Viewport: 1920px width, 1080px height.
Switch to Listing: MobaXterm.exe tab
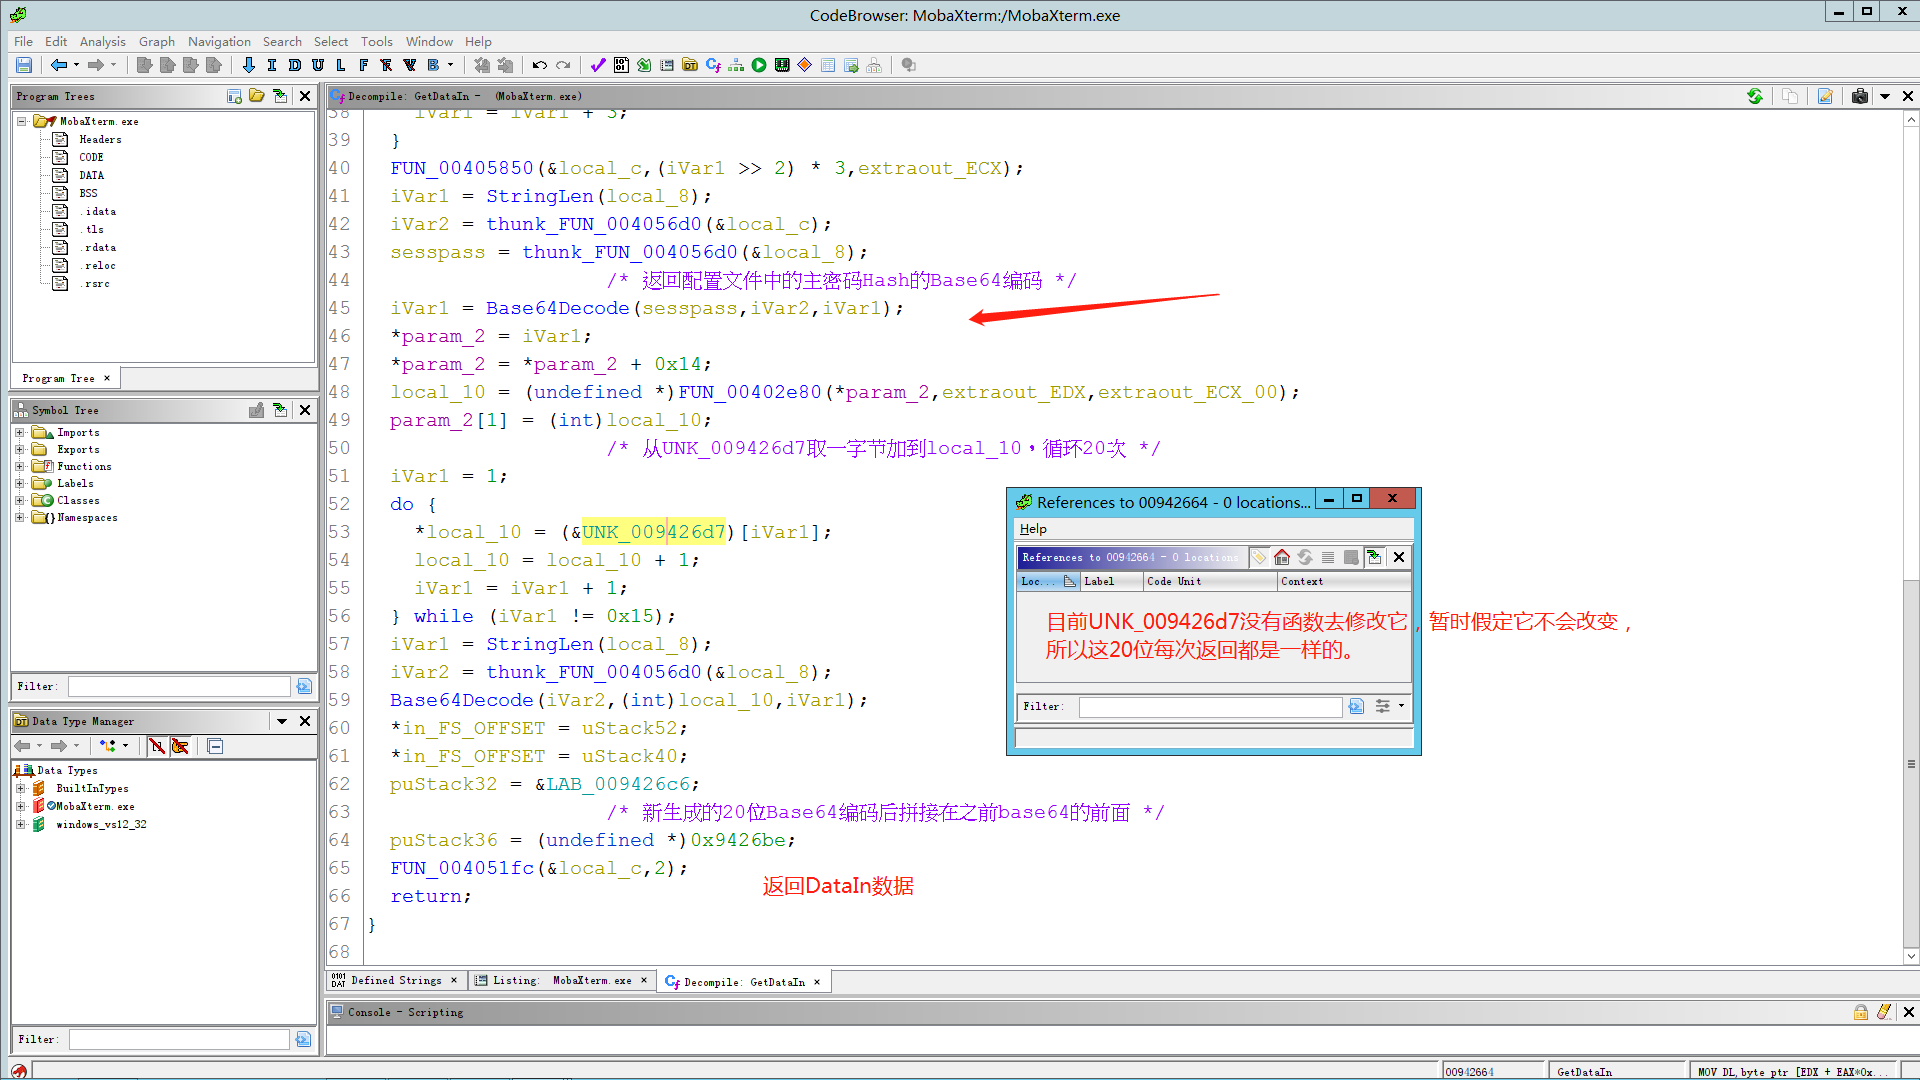click(562, 981)
